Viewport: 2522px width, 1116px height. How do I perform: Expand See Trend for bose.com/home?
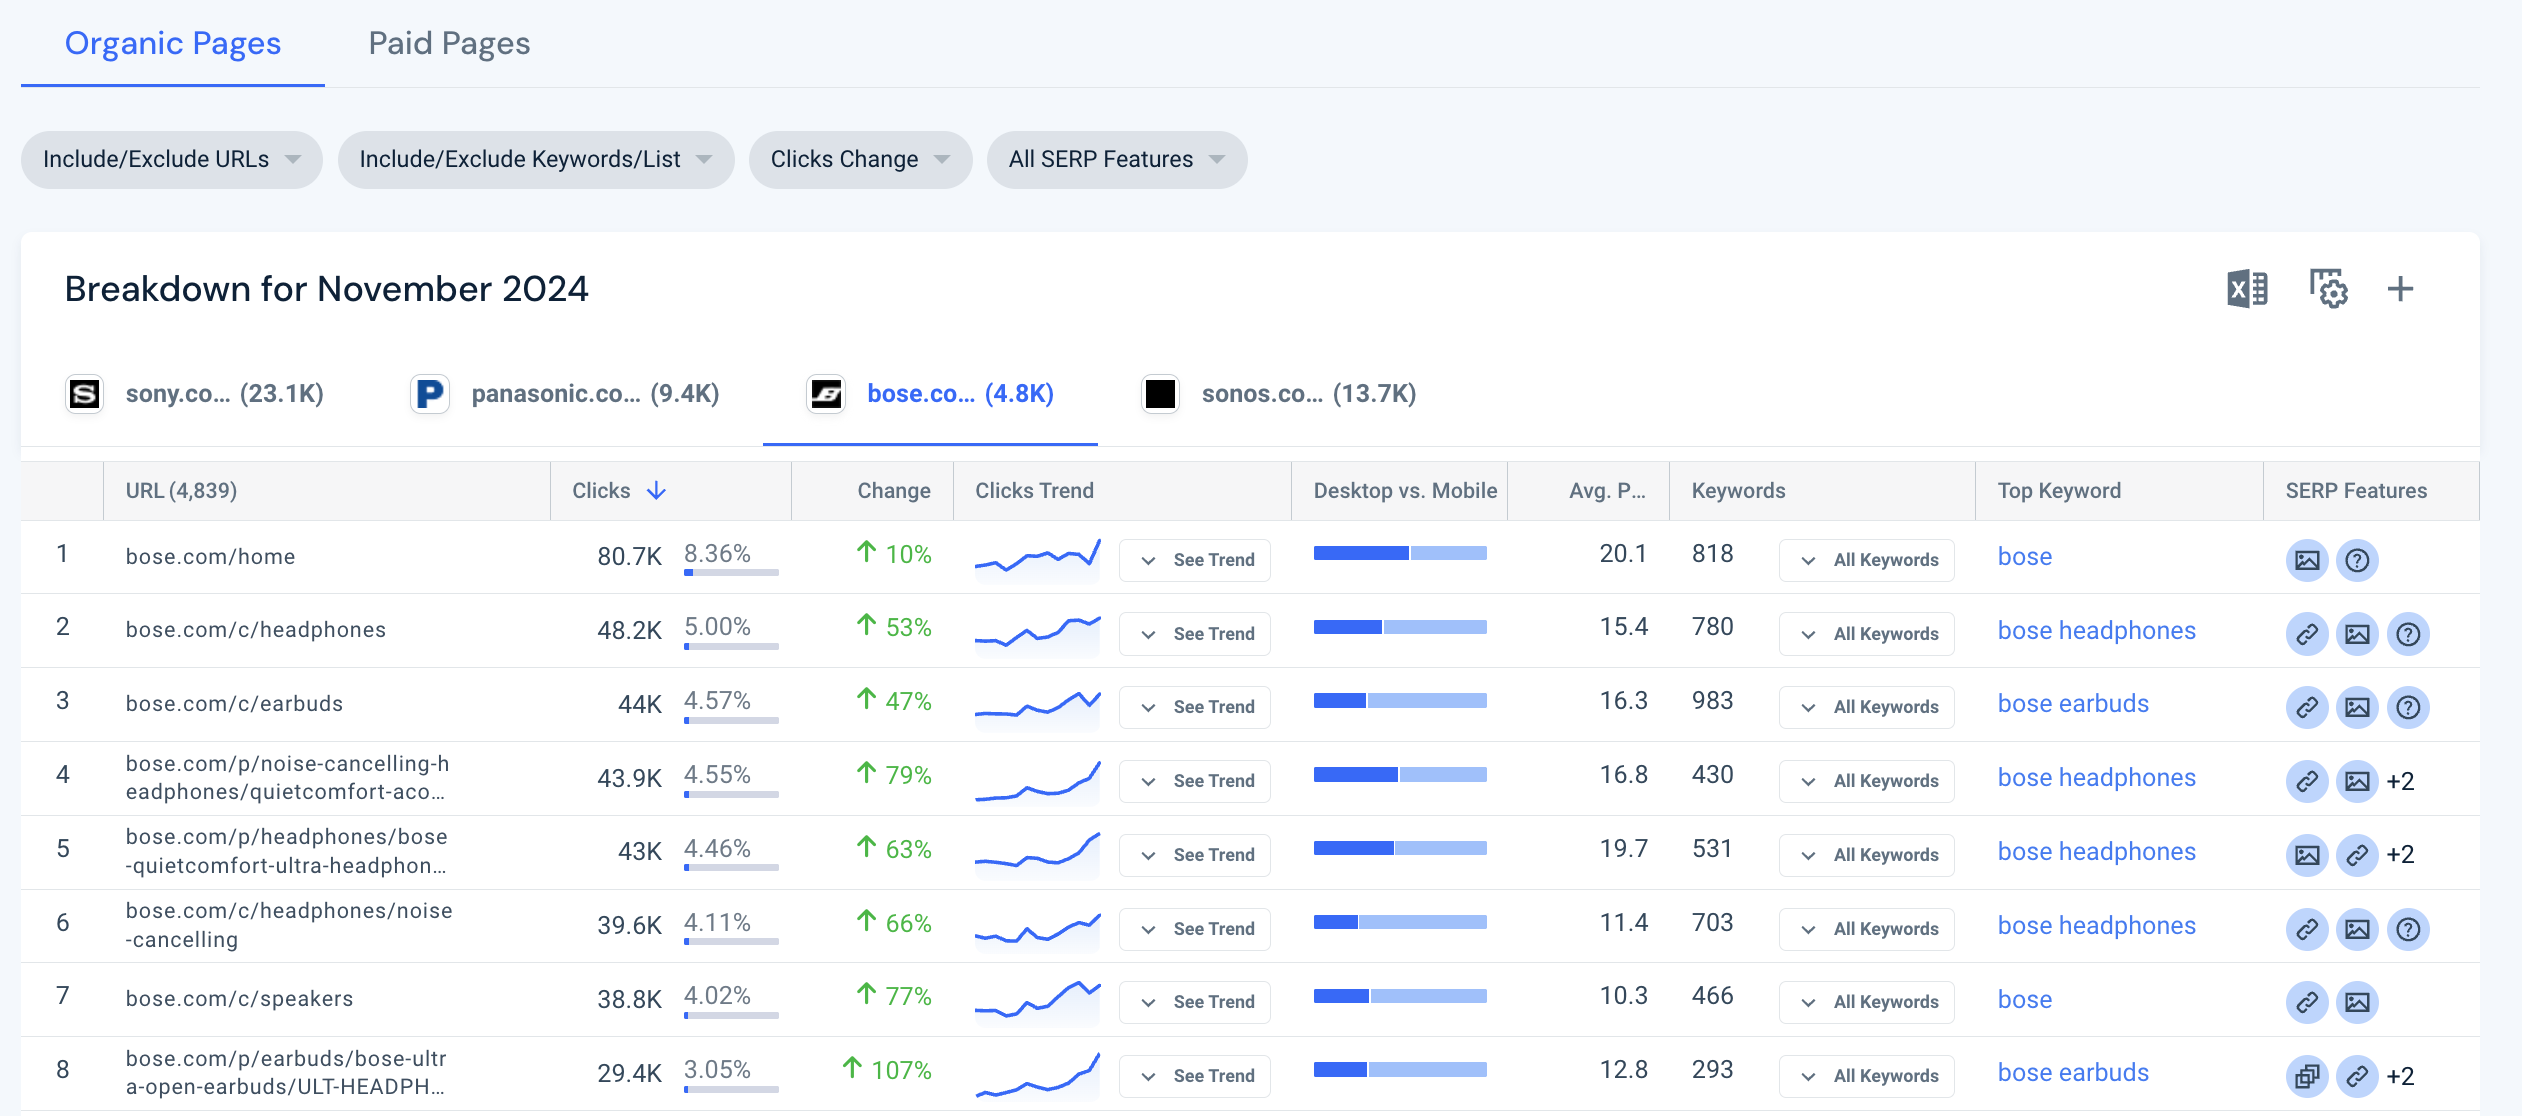tap(1195, 560)
